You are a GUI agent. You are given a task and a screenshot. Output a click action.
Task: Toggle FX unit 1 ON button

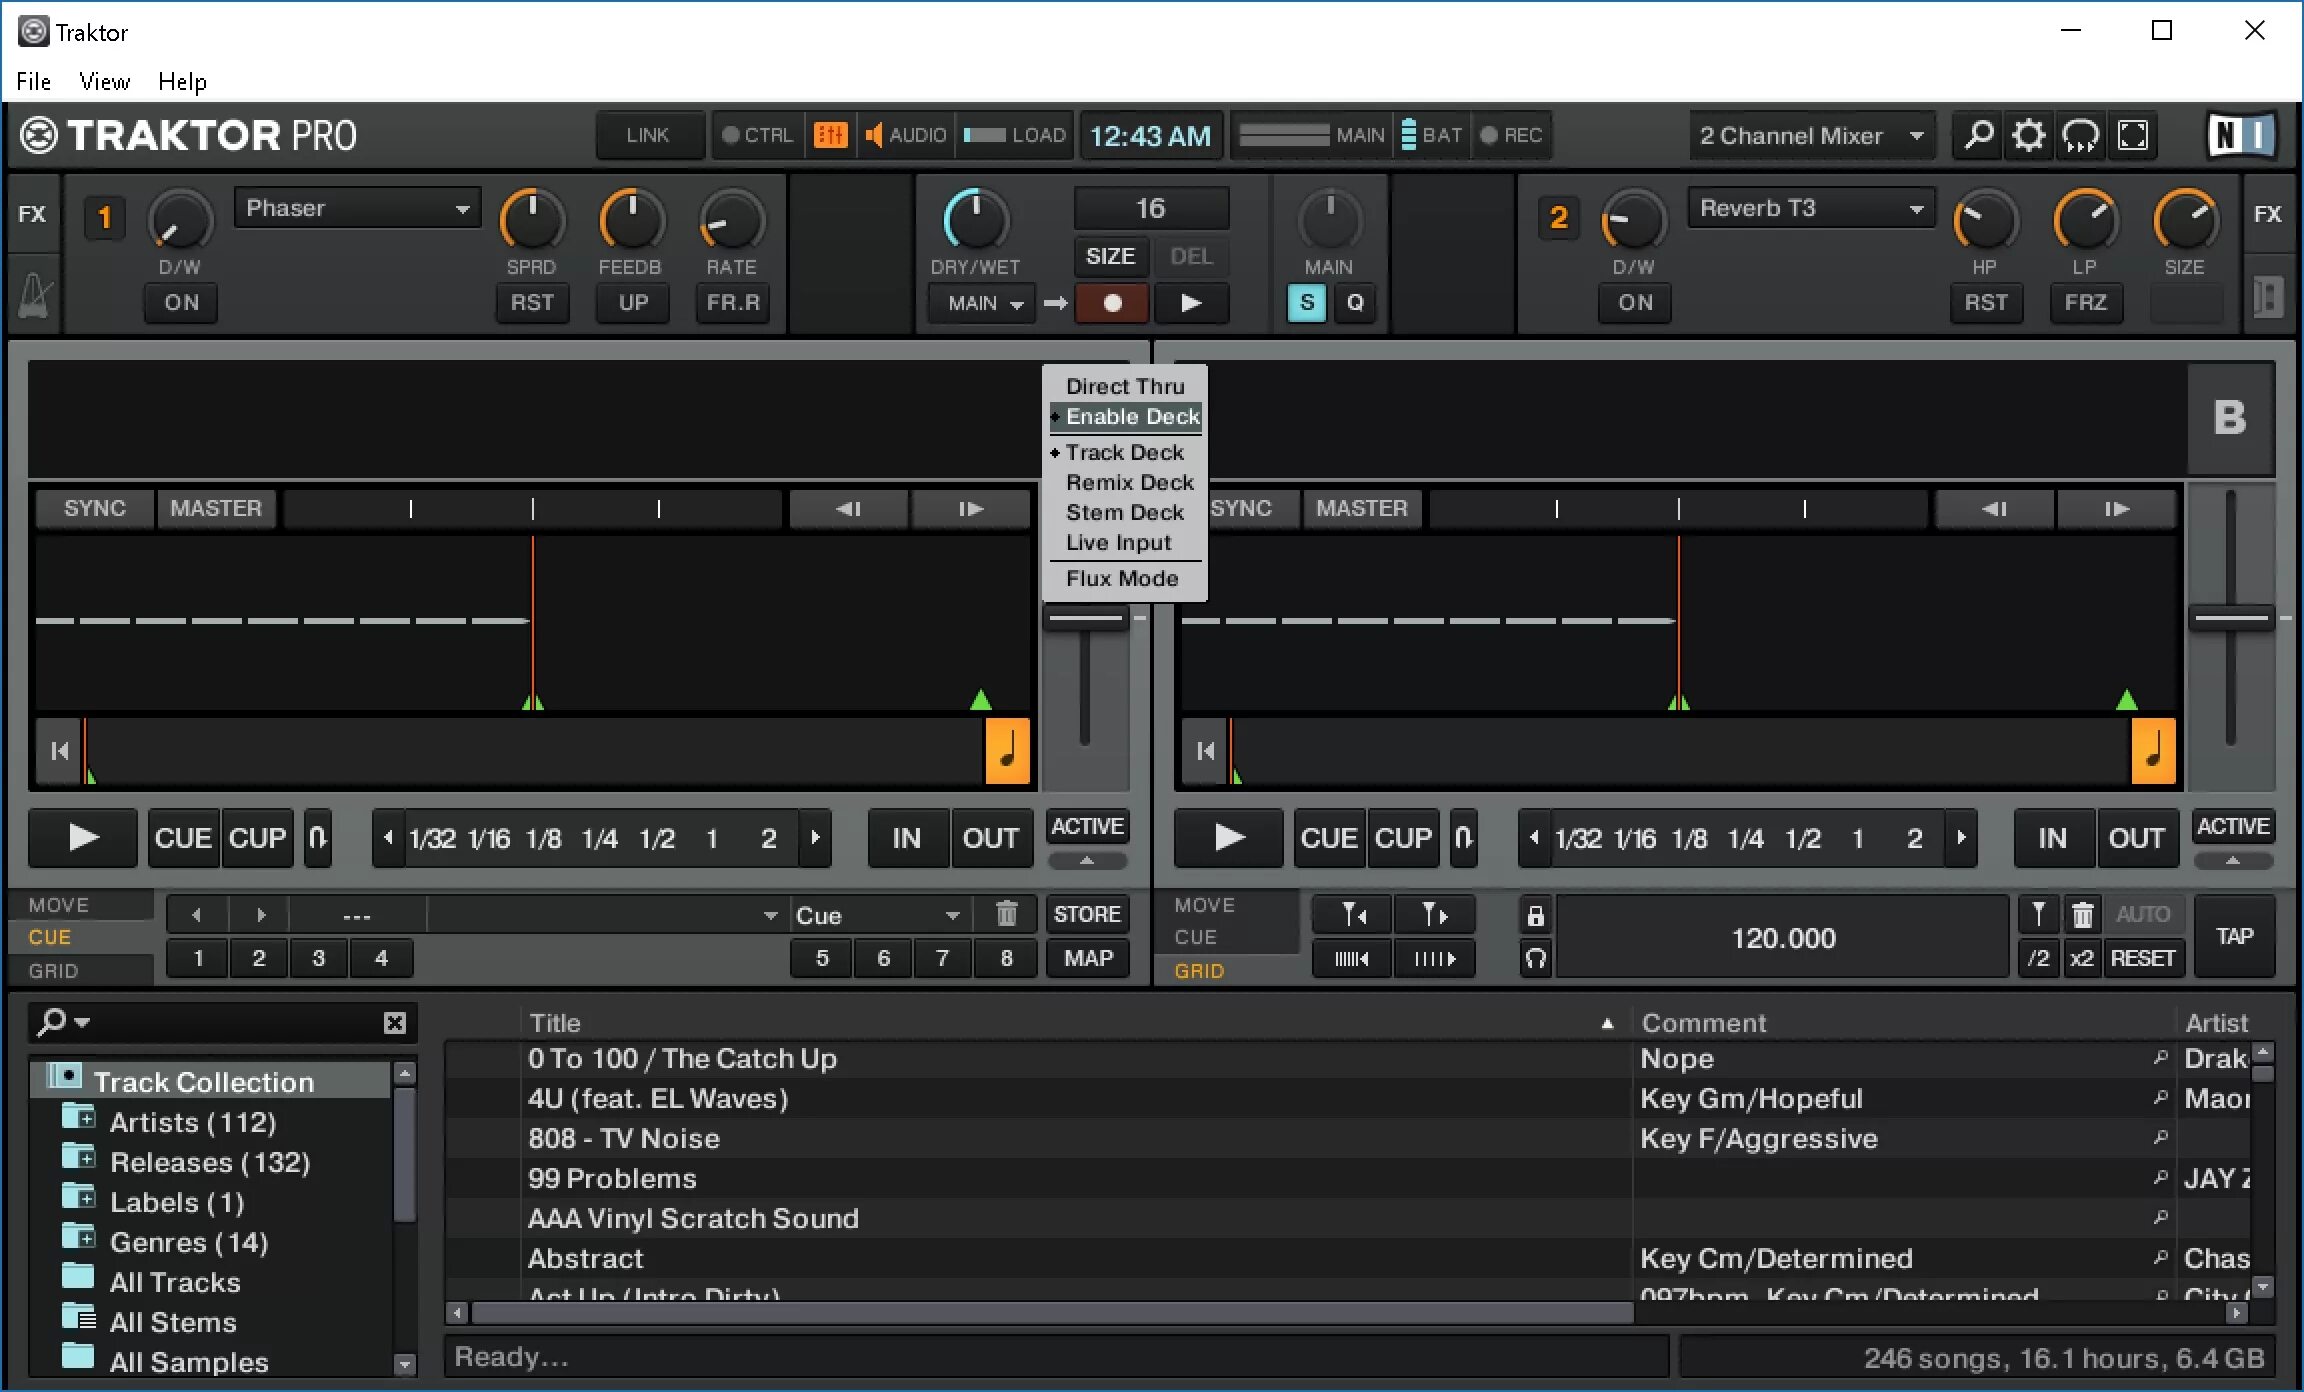point(181,302)
